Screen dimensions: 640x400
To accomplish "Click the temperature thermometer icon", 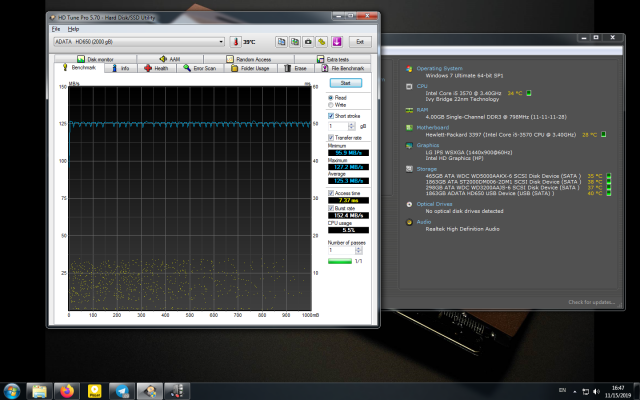I will [236, 42].
